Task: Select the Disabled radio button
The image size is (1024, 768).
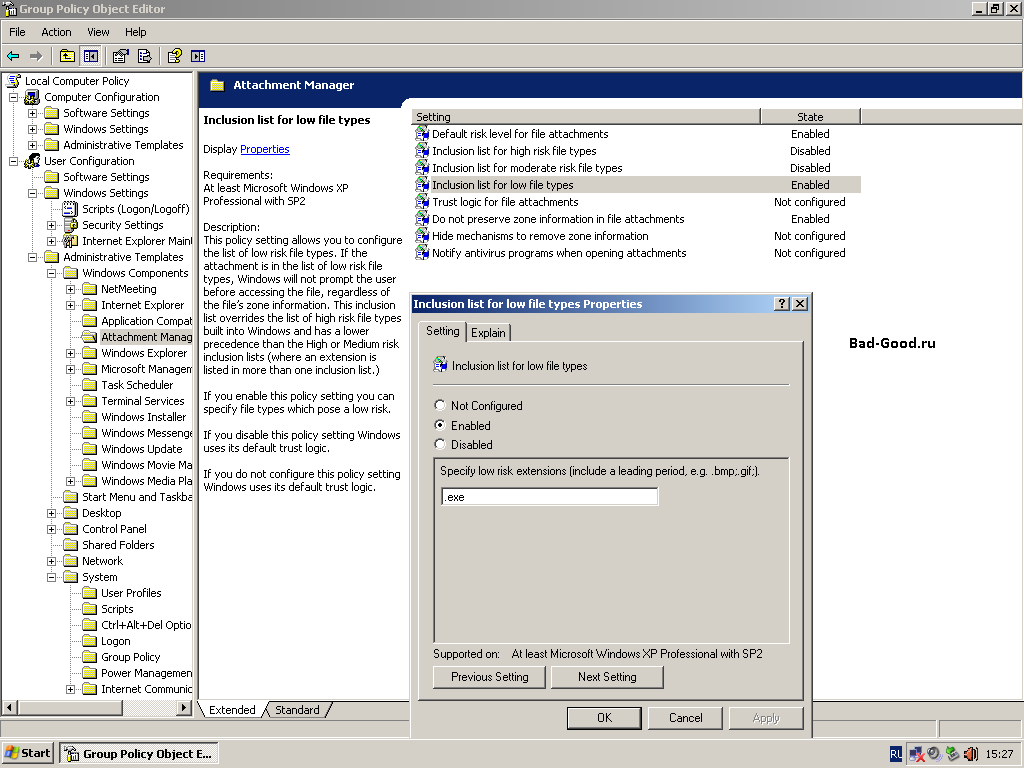Action: [440, 444]
